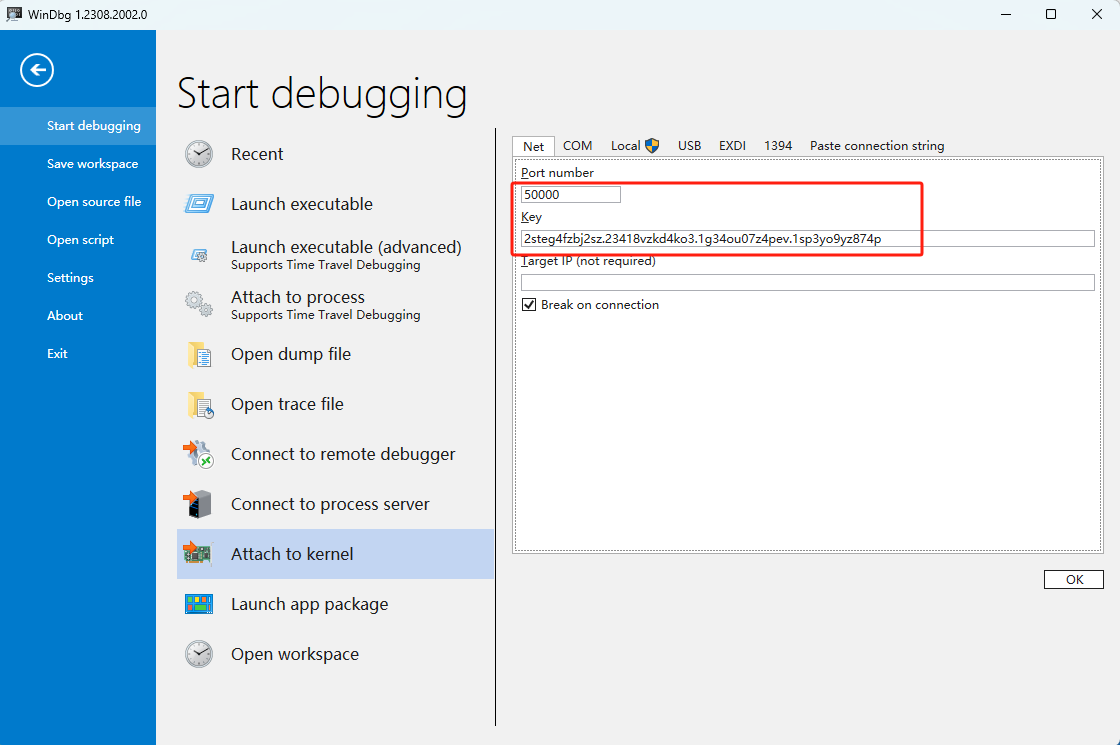This screenshot has width=1120, height=745.
Task: Focus the Target IP text box
Action: tap(807, 283)
